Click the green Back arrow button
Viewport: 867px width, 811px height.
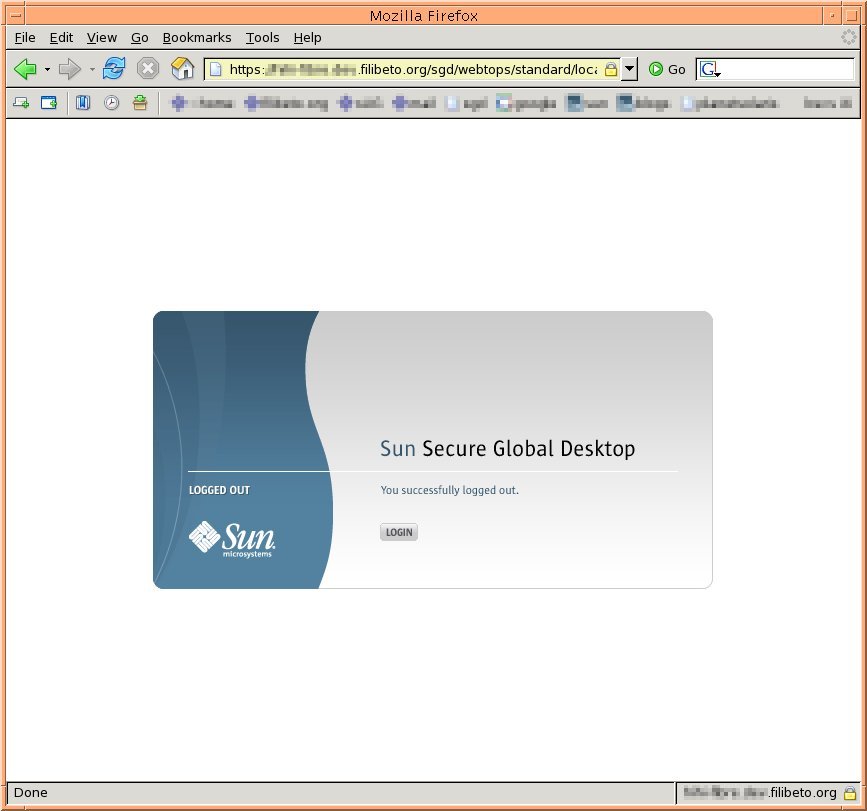point(25,69)
